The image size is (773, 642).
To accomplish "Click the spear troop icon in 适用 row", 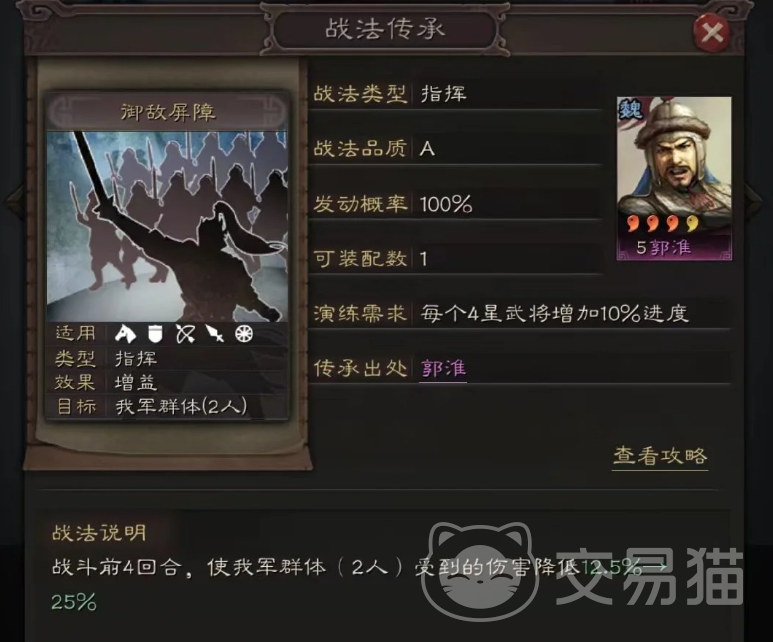I will click(x=215, y=334).
